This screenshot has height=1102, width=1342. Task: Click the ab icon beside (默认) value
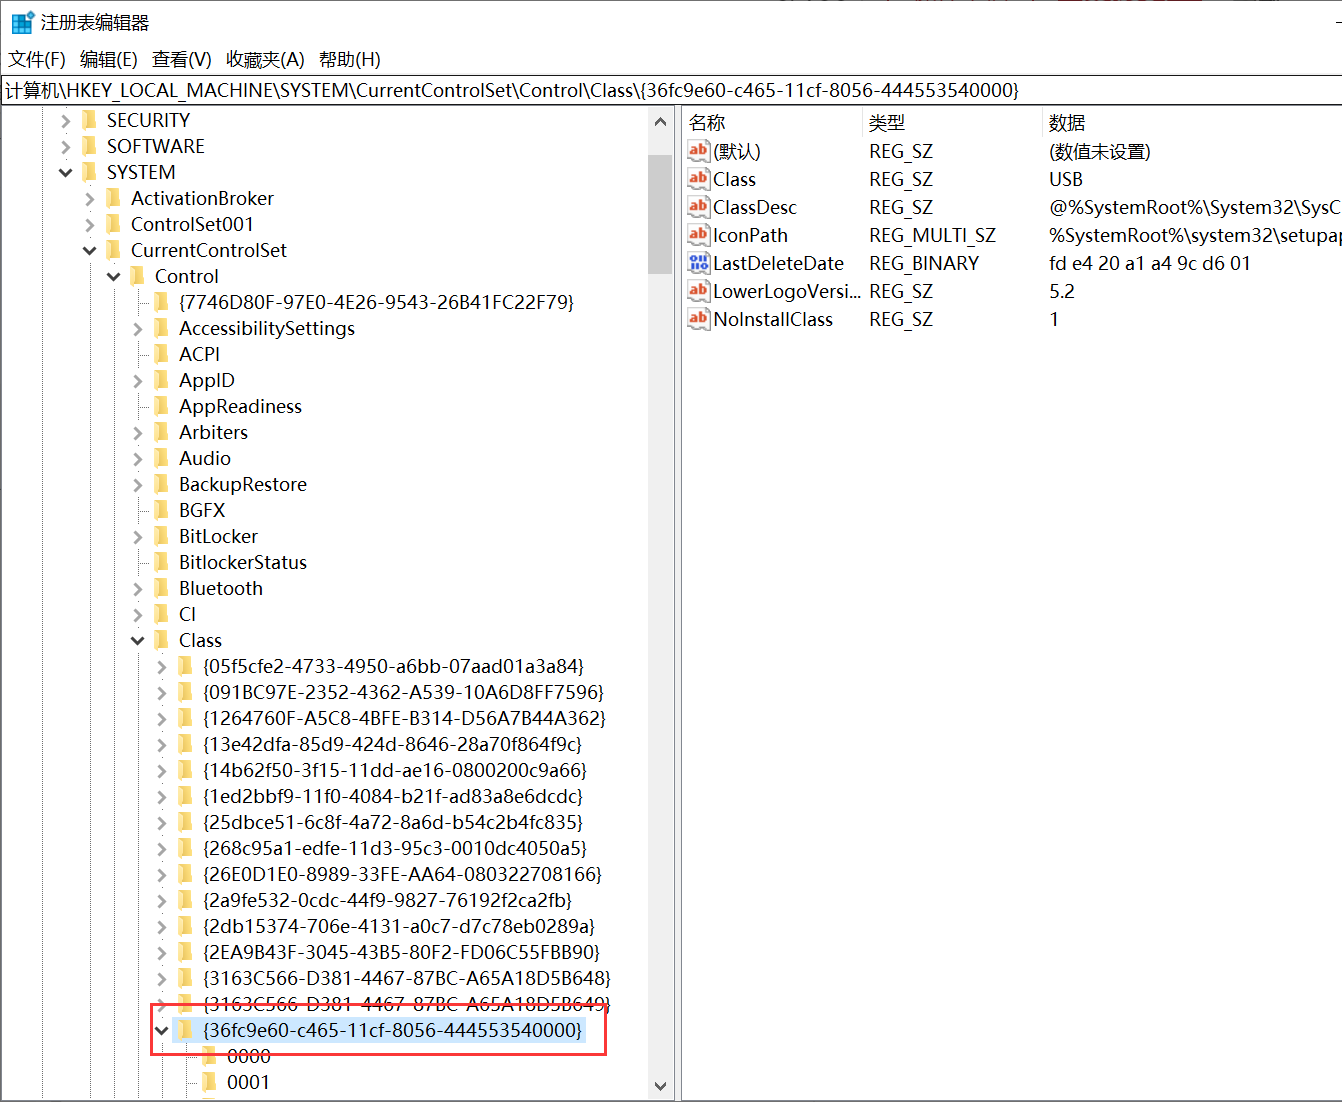click(698, 151)
